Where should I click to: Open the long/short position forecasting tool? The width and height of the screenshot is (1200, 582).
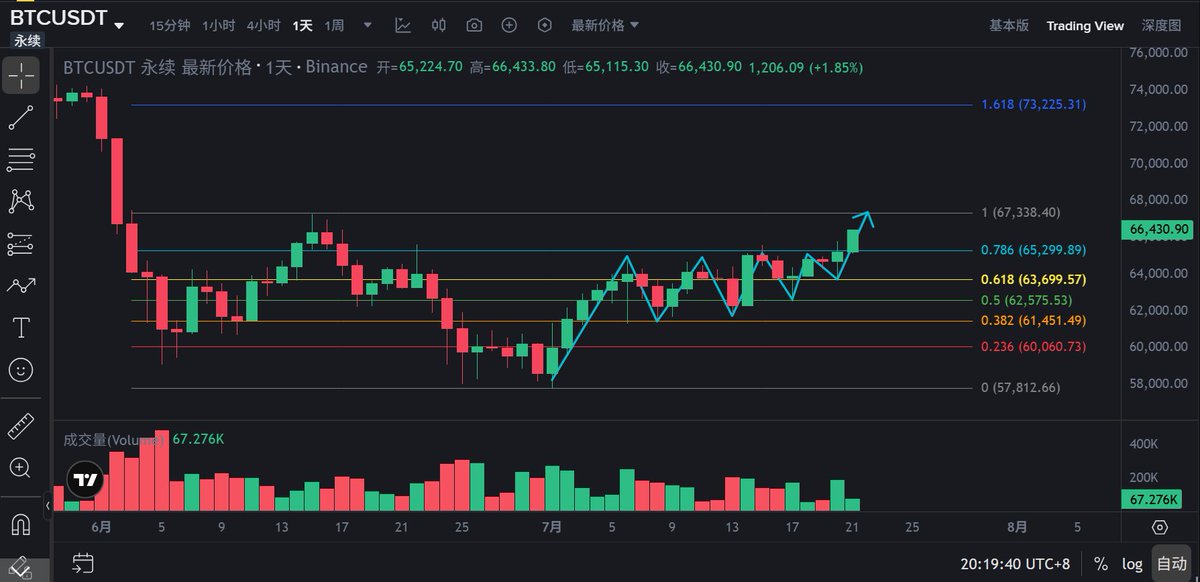[20, 243]
